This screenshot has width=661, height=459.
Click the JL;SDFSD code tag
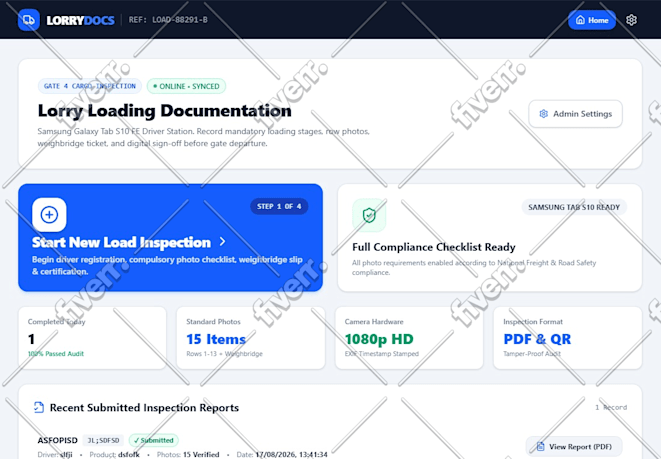point(103,440)
